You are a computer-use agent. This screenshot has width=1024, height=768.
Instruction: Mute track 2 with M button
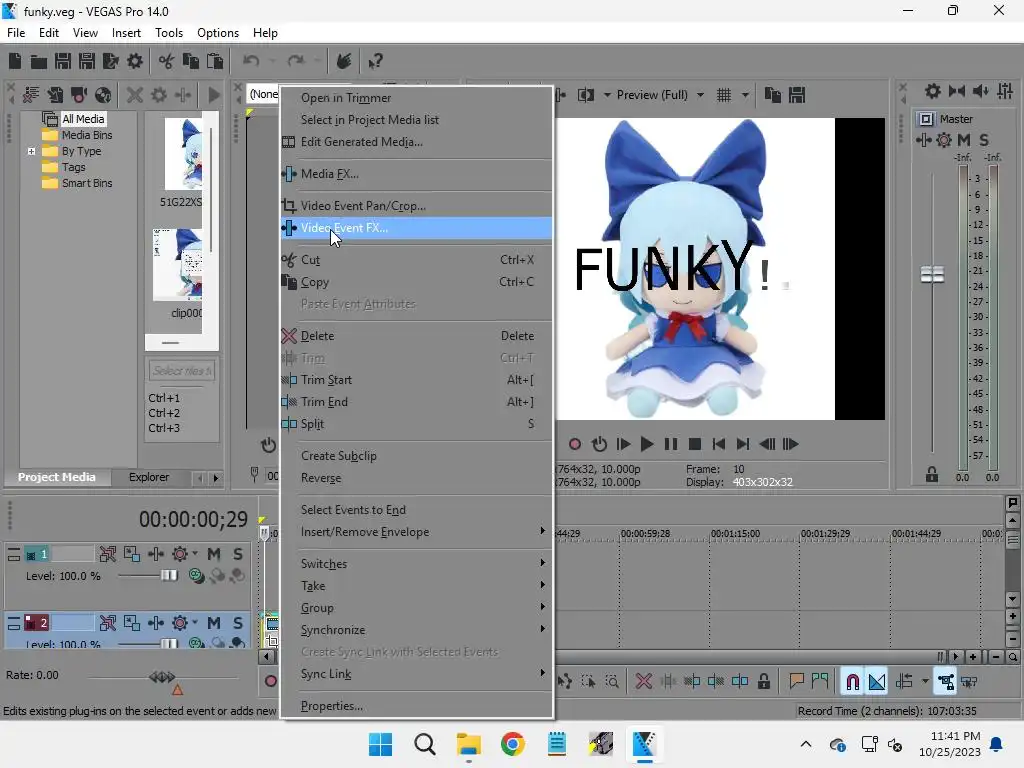pos(214,623)
